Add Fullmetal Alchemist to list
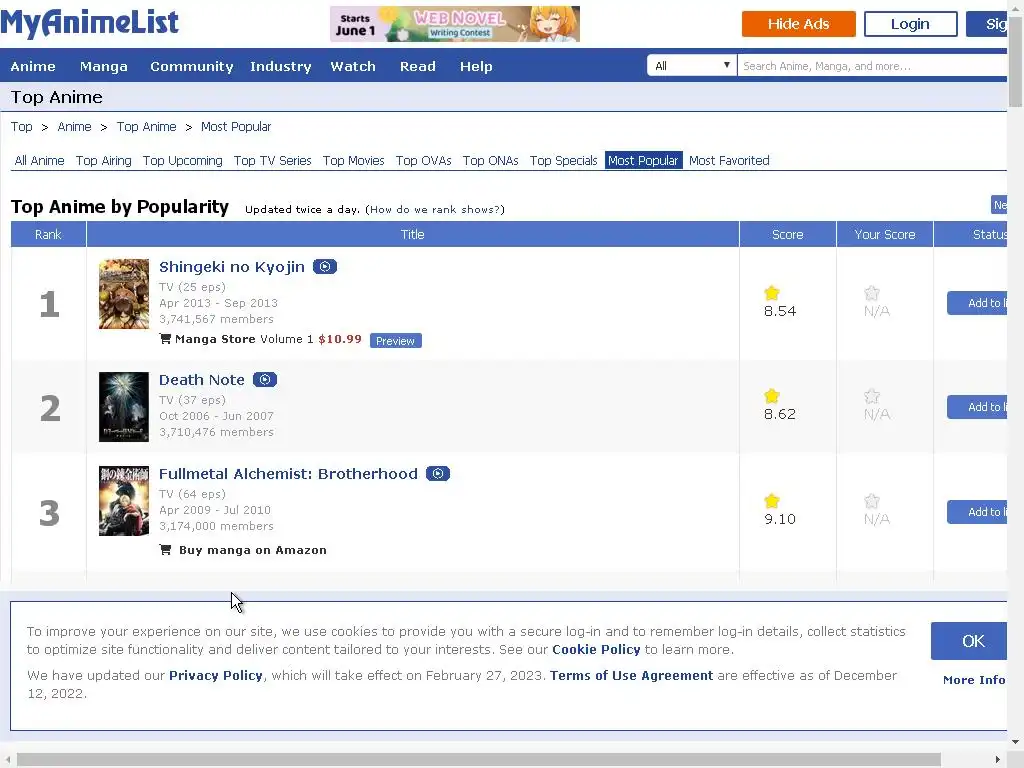Viewport: 1024px width, 768px height. pos(977,512)
